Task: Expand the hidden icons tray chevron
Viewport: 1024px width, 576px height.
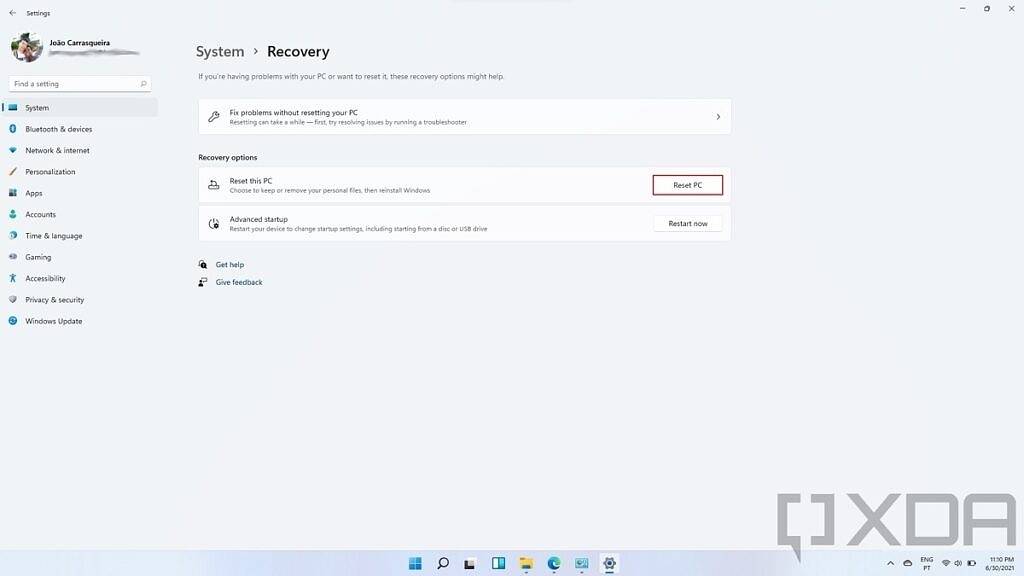Action: pos(890,563)
